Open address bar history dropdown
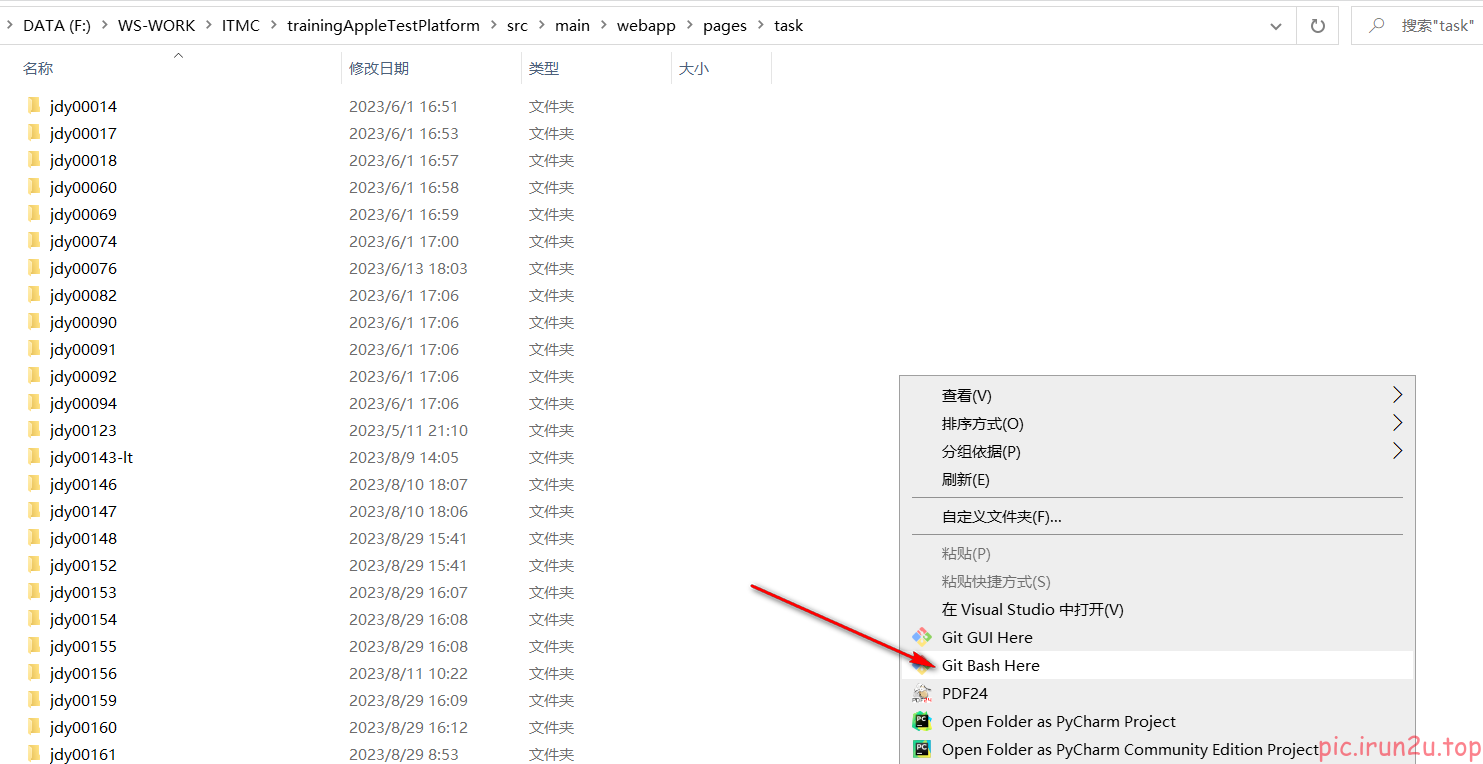 (x=1275, y=26)
